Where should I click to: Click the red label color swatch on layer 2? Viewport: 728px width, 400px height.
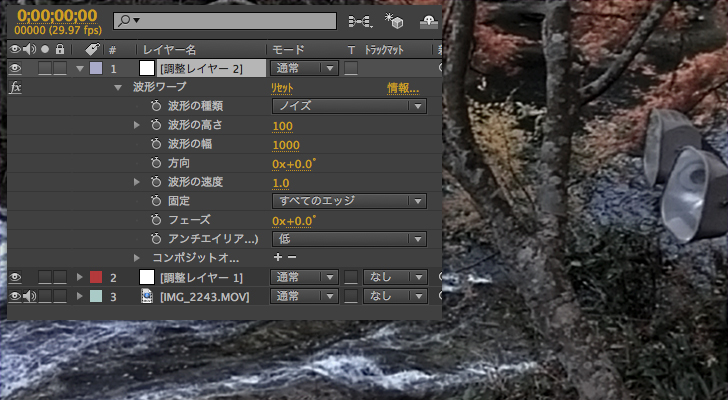click(96, 277)
